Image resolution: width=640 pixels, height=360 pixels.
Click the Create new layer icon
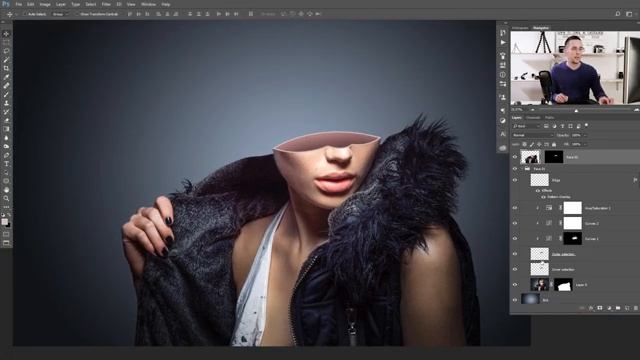point(627,308)
